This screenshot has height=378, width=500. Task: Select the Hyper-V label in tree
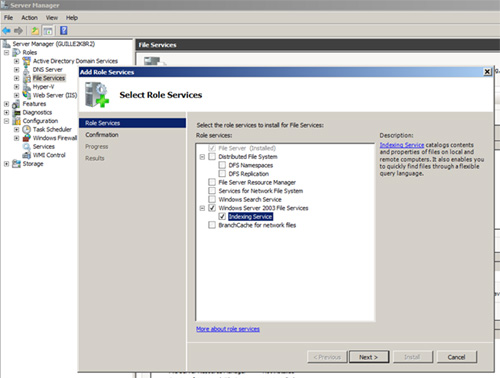43,87
